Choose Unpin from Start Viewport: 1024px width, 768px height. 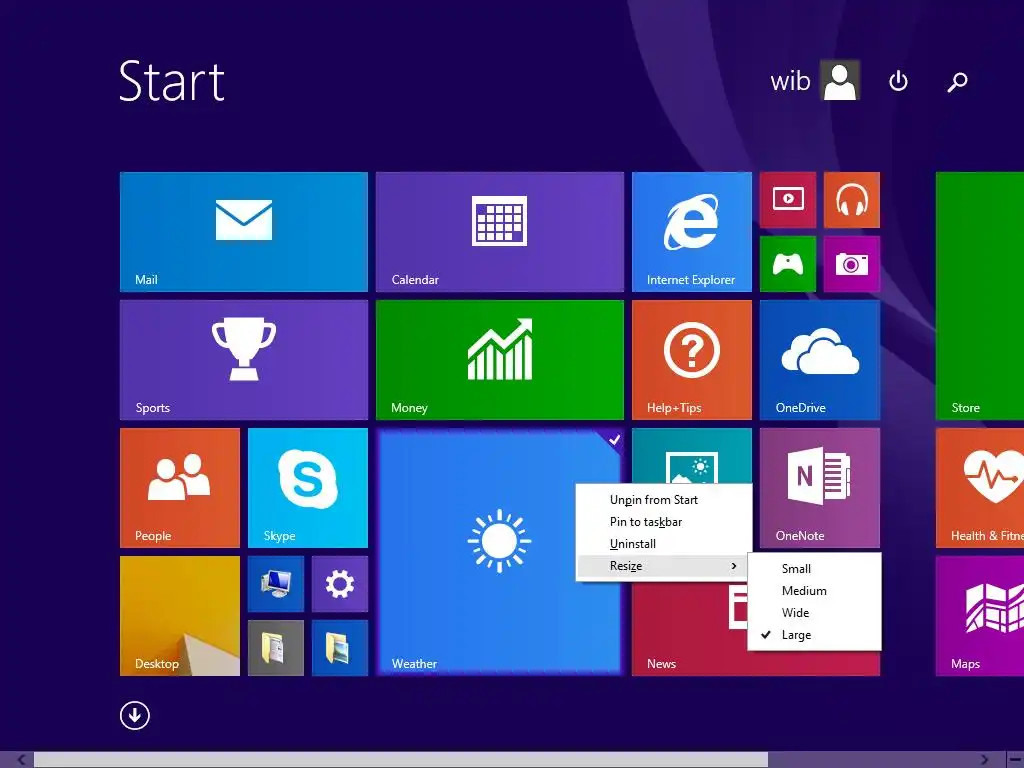point(664,500)
